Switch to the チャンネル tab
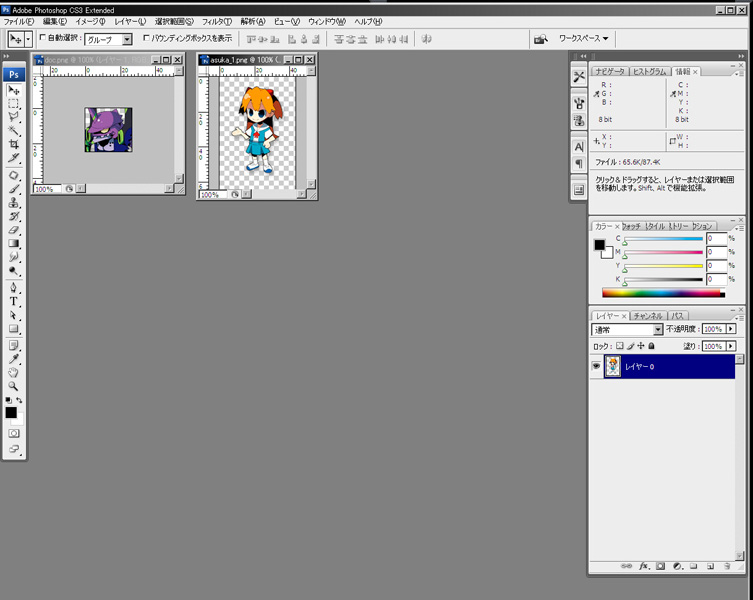This screenshot has height=600, width=753. [x=647, y=316]
